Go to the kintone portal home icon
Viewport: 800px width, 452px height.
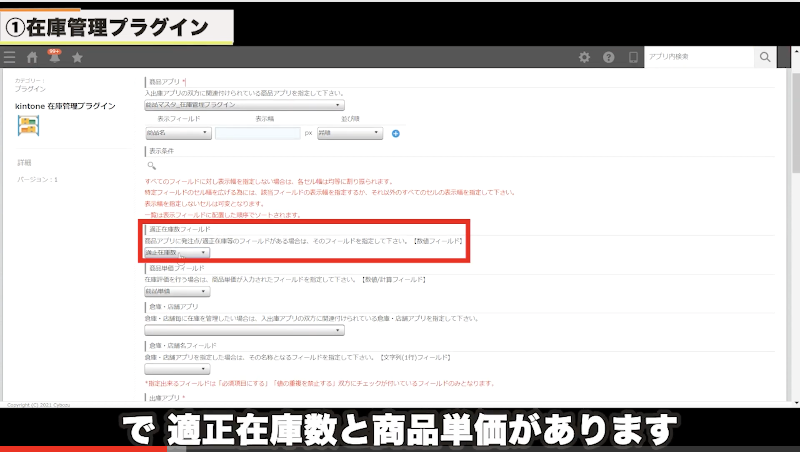(x=32, y=58)
